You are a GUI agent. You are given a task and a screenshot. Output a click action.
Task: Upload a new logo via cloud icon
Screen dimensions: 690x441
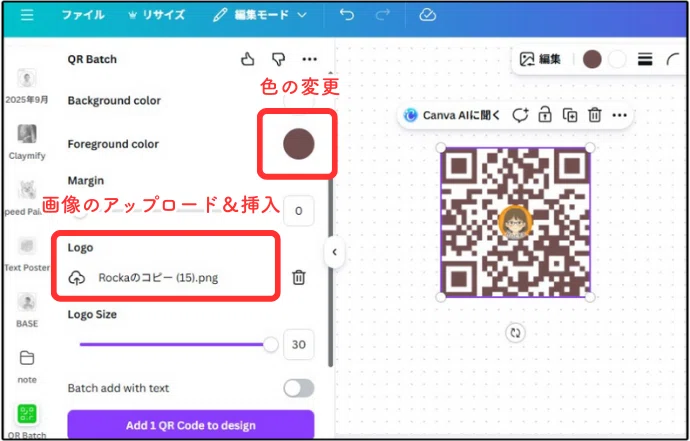(77, 278)
